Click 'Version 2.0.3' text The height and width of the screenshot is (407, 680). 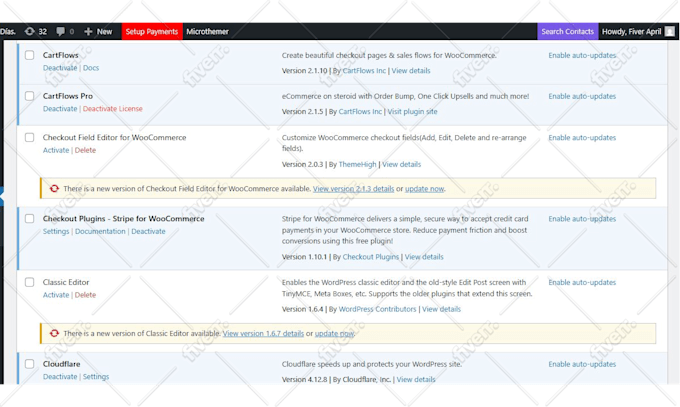(x=303, y=164)
